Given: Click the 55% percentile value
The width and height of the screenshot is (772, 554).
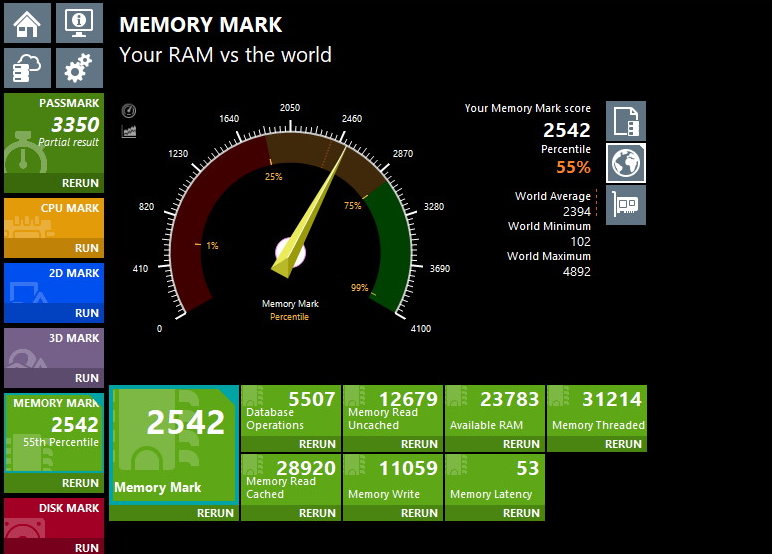Looking at the screenshot, I should (573, 167).
